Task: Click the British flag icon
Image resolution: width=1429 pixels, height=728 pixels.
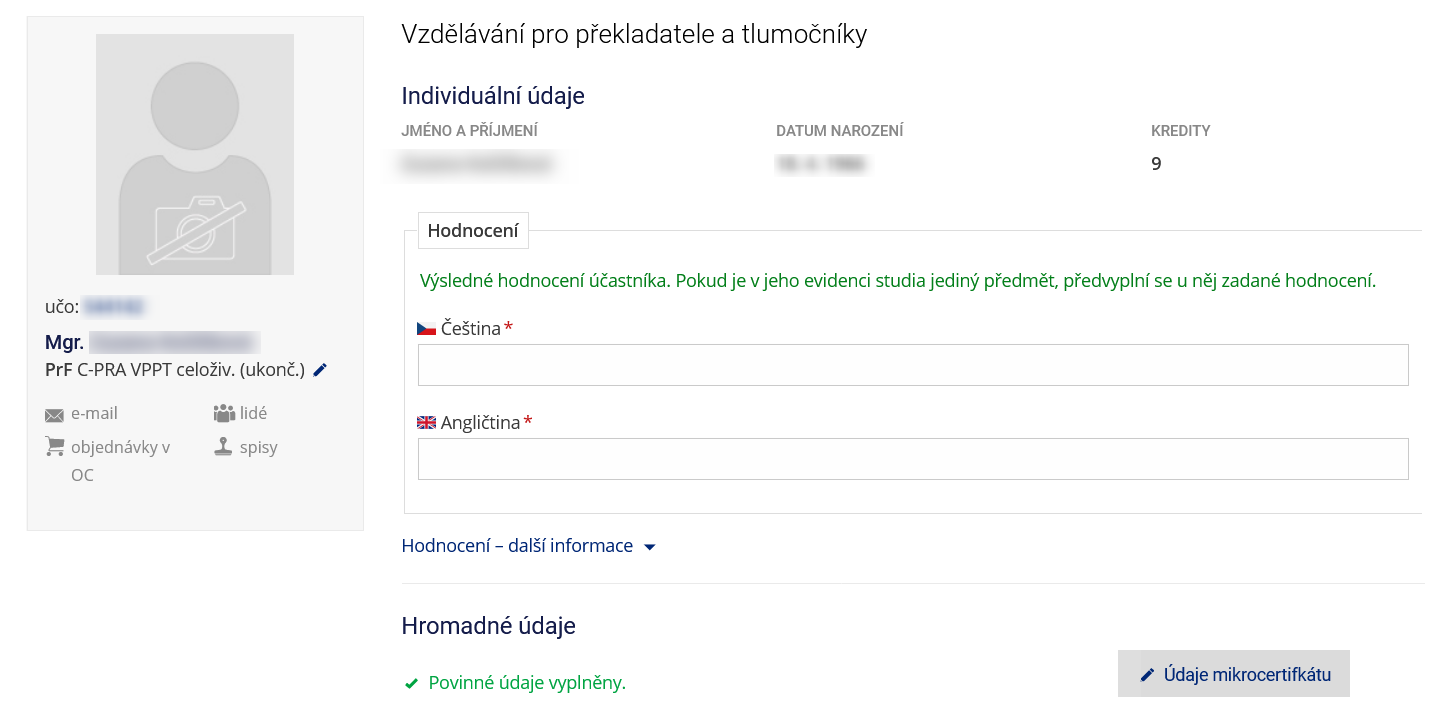Action: [x=426, y=422]
